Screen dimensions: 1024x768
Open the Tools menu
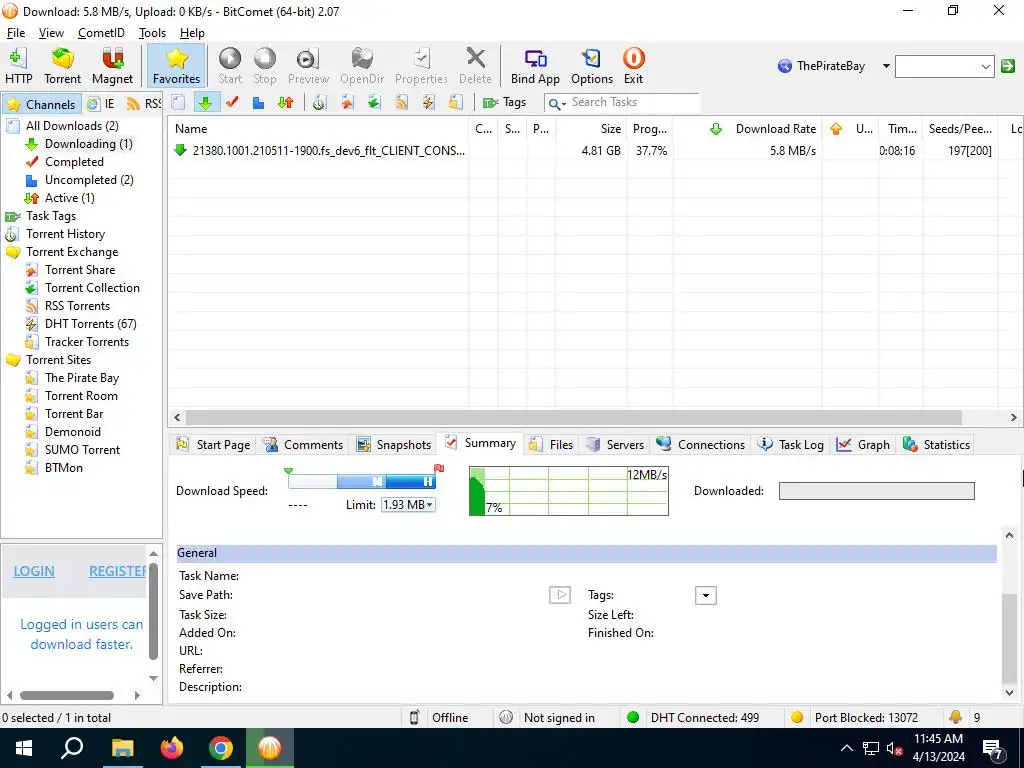pos(152,33)
